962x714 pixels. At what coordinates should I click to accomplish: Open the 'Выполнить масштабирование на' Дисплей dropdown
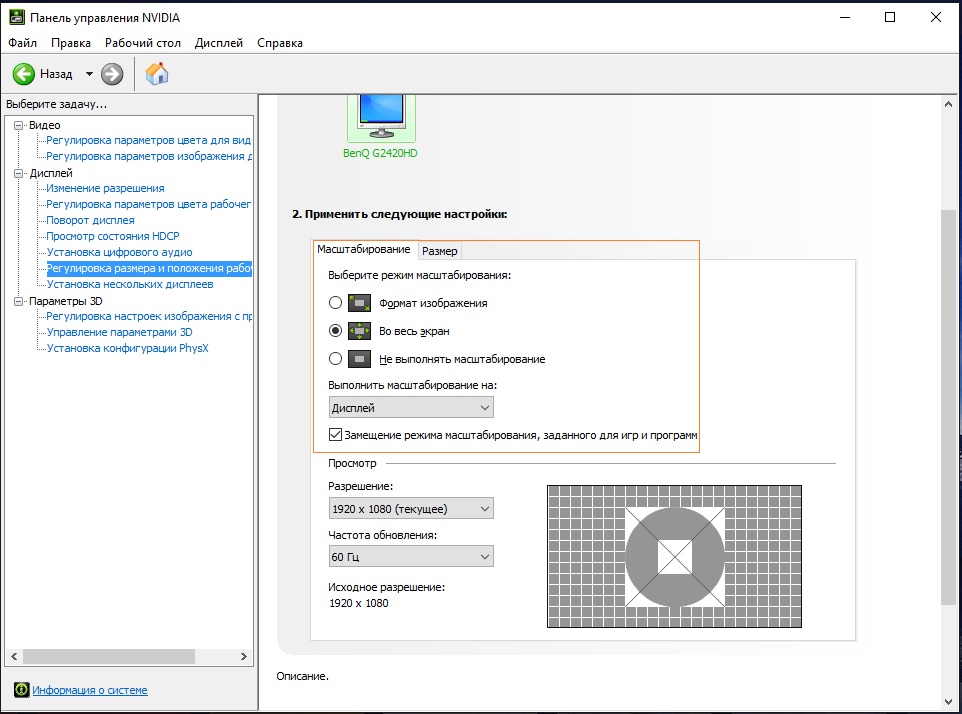411,408
